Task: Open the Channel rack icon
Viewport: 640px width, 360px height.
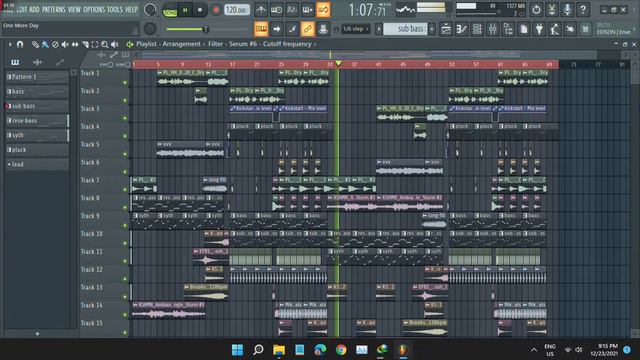Action: pos(477,29)
